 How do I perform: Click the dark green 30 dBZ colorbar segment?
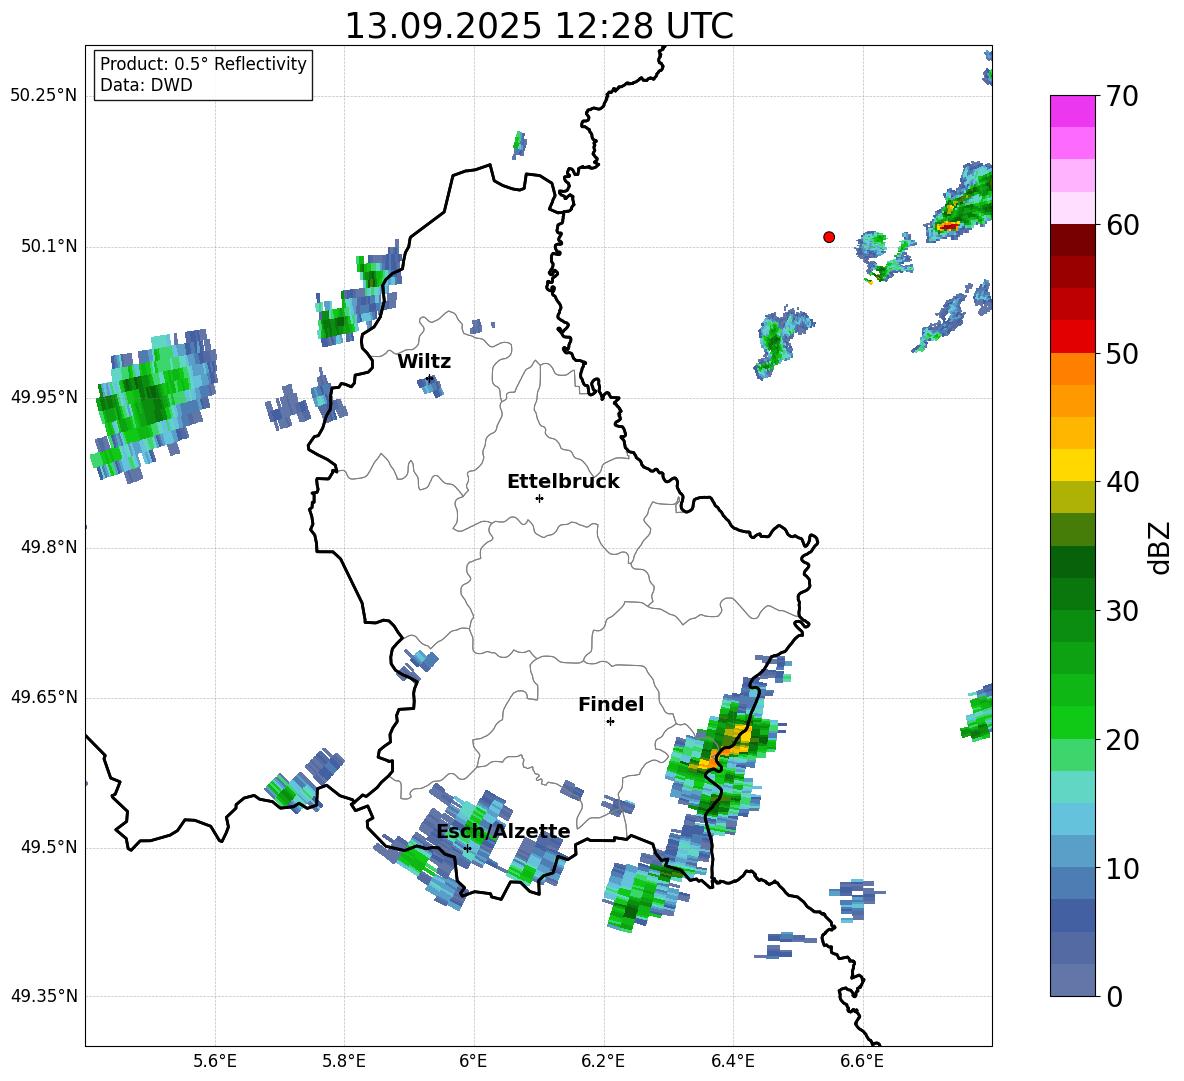tap(1072, 594)
